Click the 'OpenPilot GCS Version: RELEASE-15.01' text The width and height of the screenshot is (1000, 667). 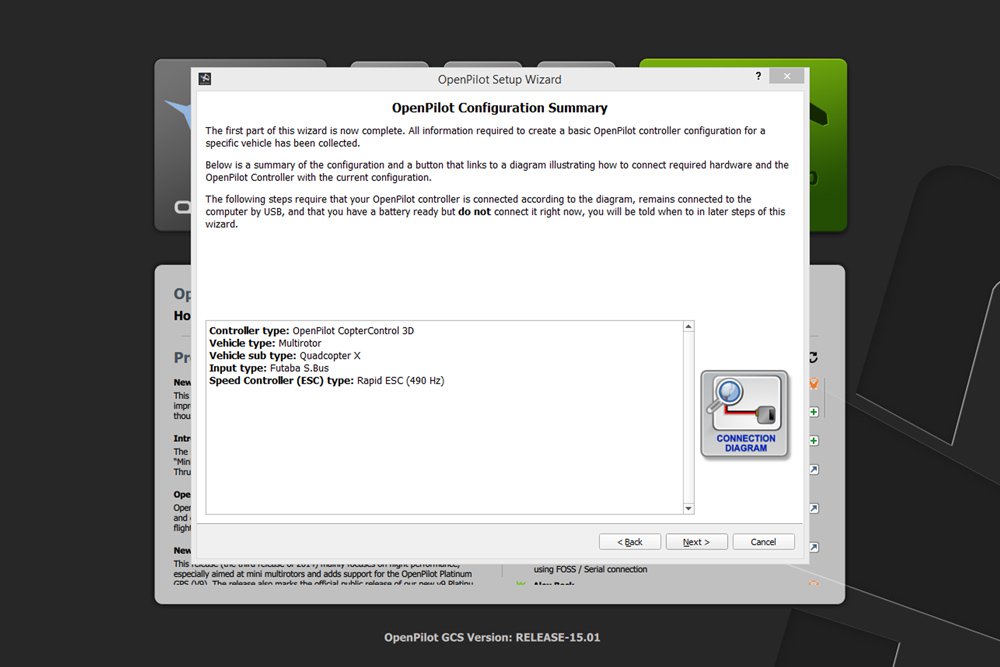click(492, 637)
